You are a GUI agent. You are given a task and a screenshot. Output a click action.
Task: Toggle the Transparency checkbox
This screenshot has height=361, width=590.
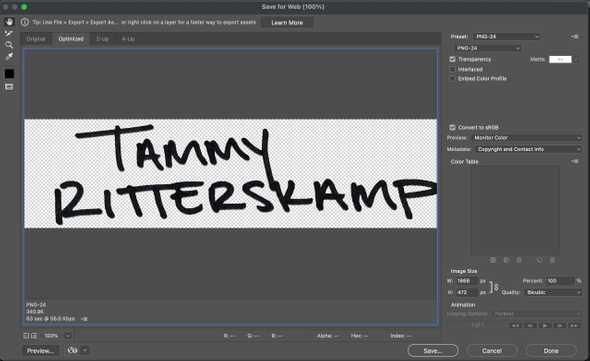coord(452,59)
